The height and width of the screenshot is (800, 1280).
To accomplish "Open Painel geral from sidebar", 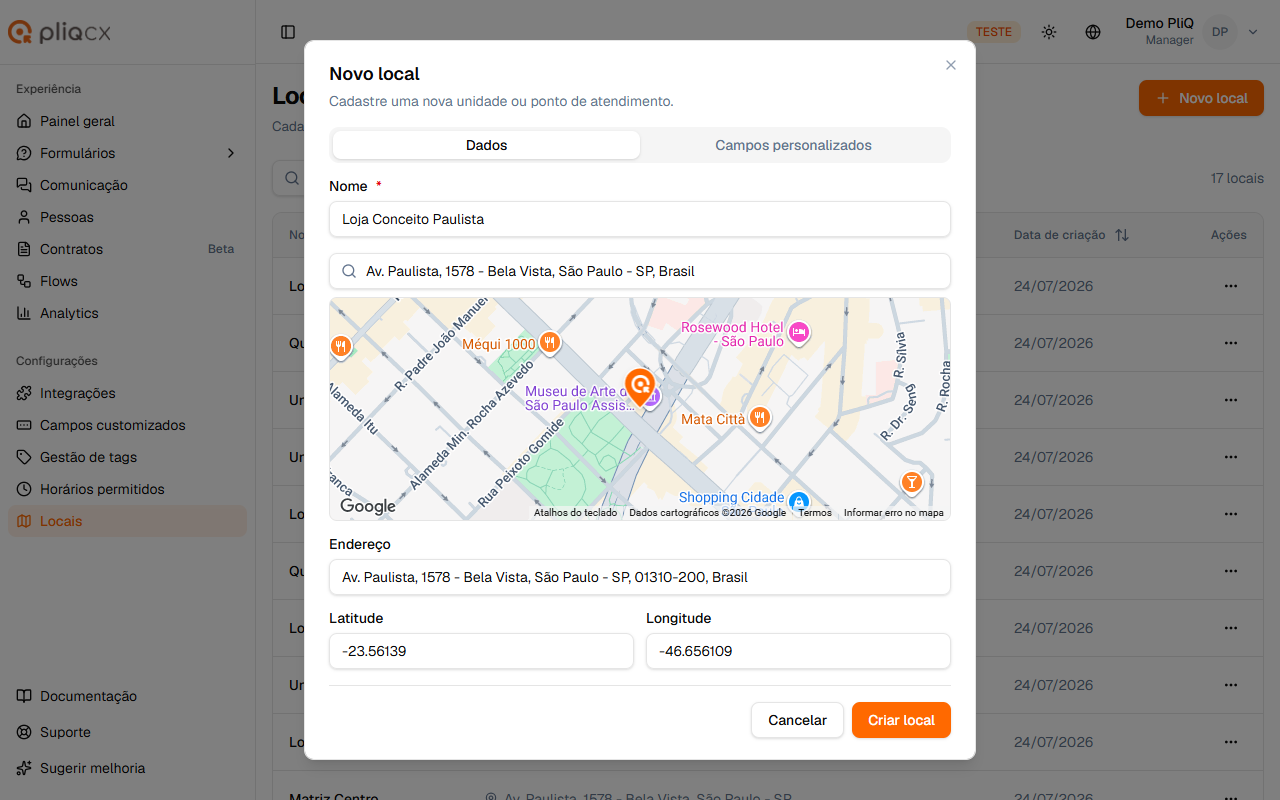I will (127, 121).
